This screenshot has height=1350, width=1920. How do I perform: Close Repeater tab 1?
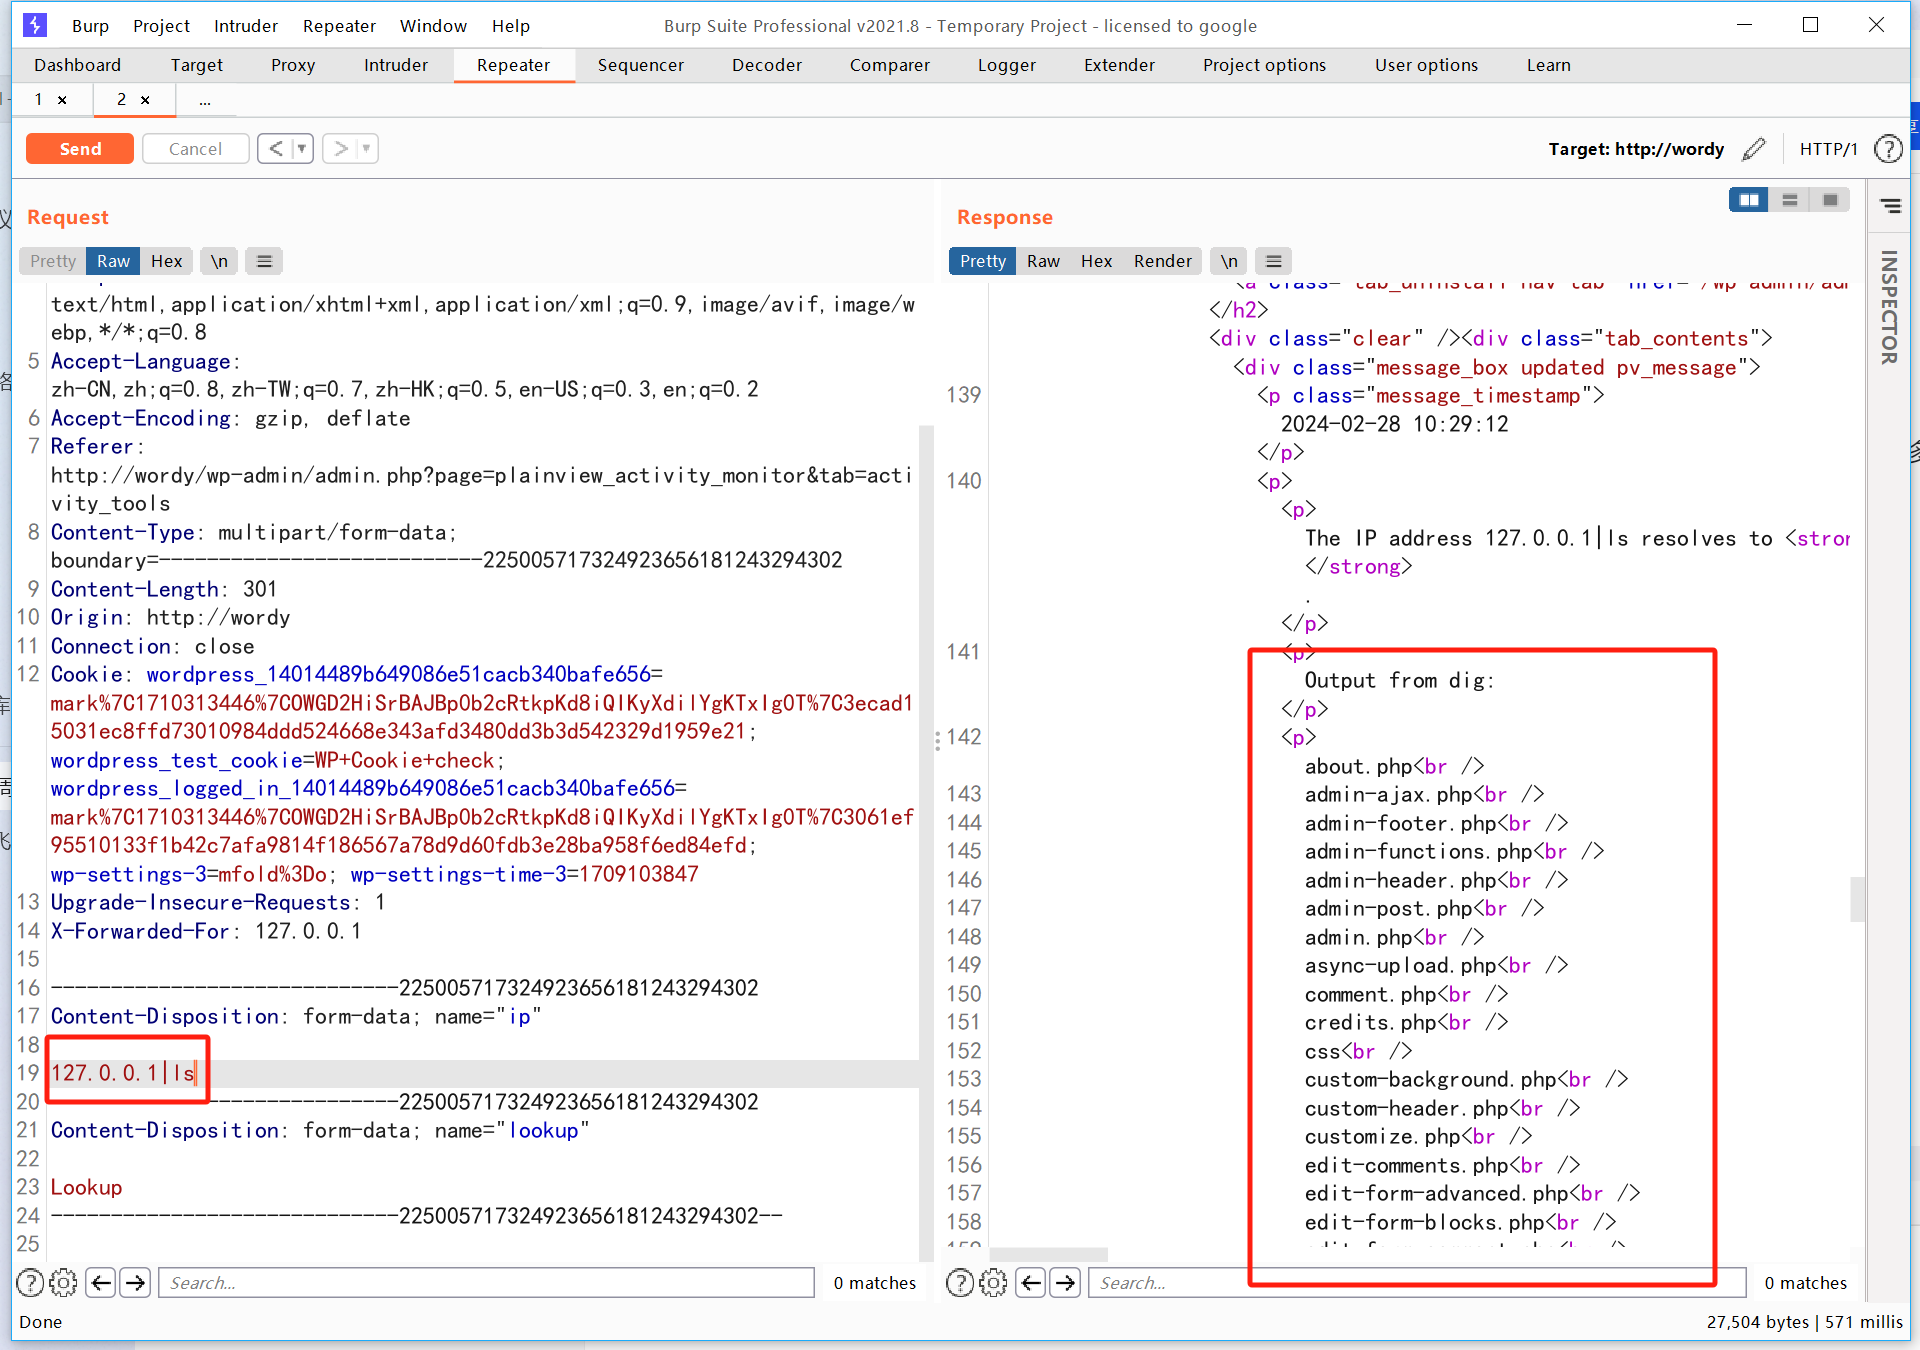tap(62, 99)
